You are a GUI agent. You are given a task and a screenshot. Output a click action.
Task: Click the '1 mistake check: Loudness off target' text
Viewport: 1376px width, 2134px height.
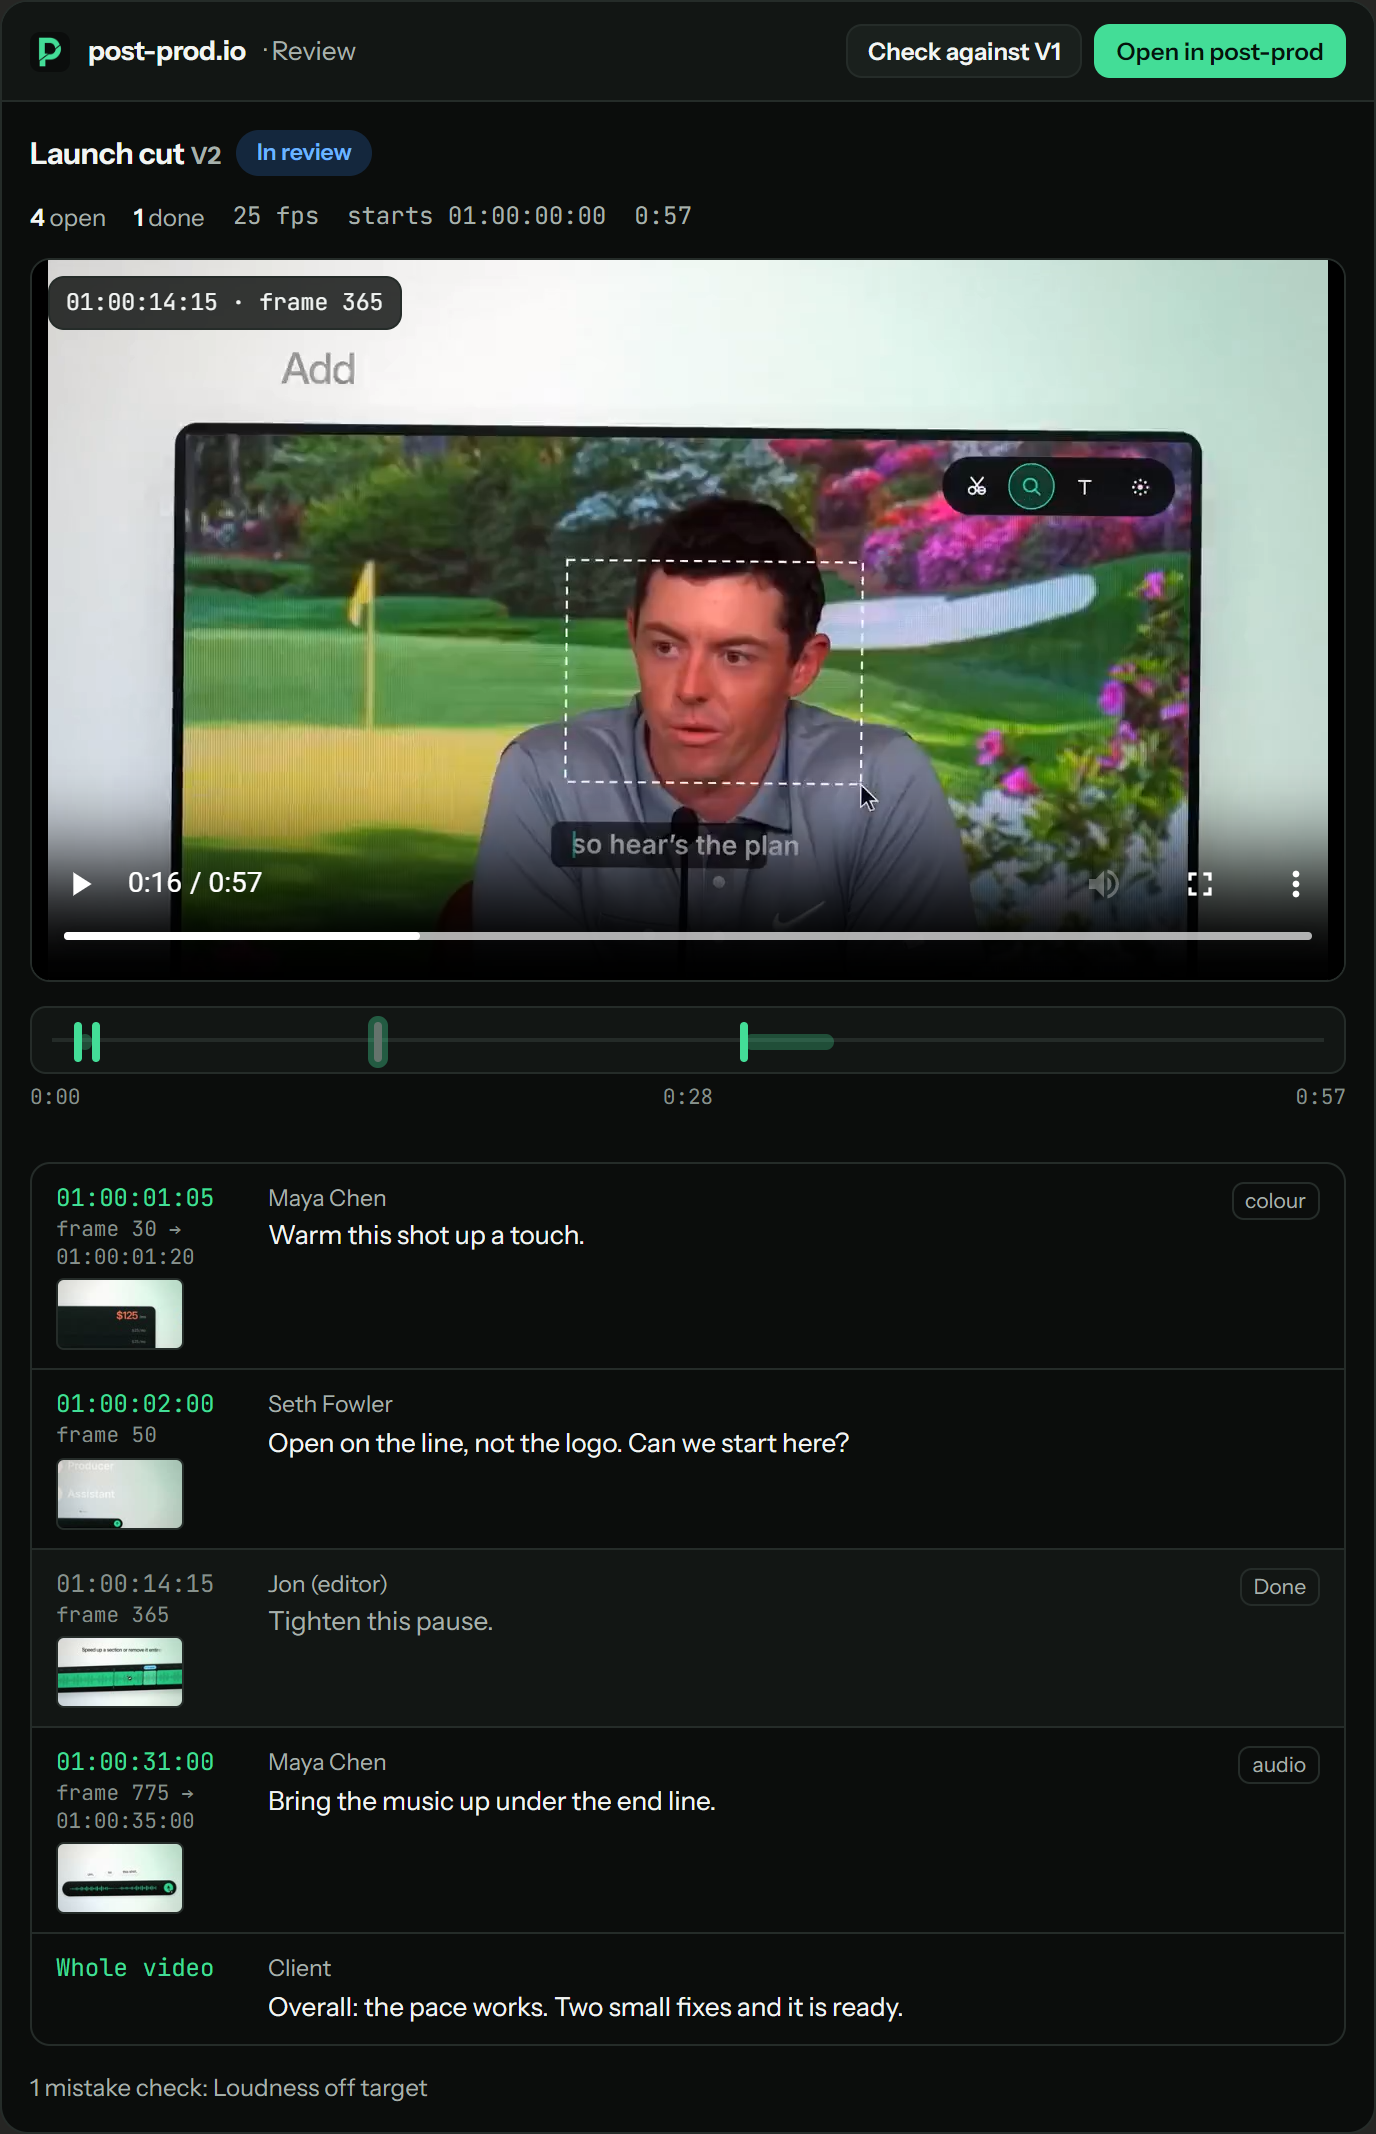click(229, 2087)
